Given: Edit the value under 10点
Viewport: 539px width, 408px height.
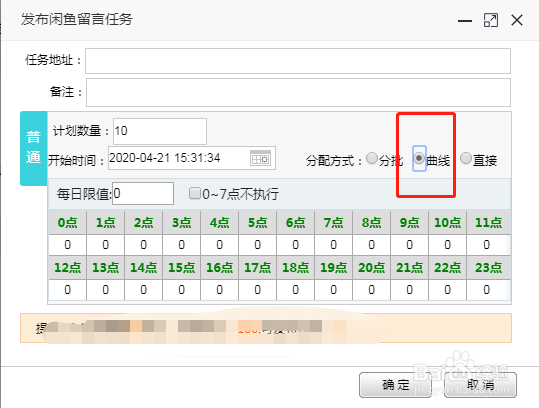Looking at the screenshot, I should [447, 245].
